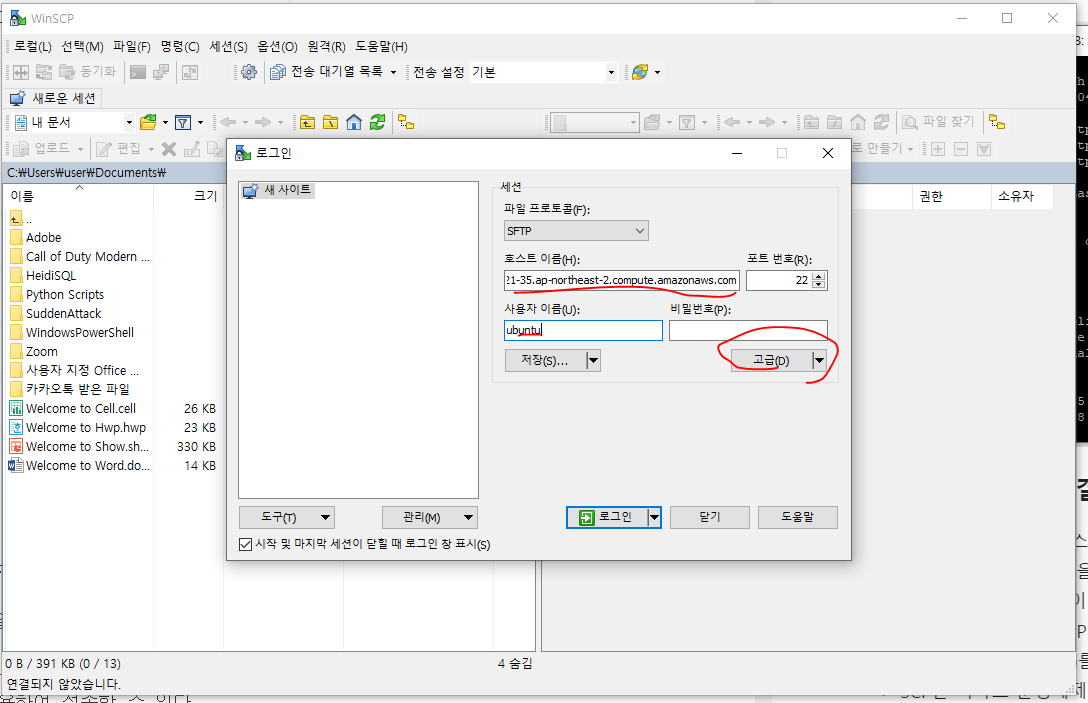Screen dimensions: 1088x703
Task: Open the 파일 프로토콜 SFTP dropdown
Action: tap(576, 231)
